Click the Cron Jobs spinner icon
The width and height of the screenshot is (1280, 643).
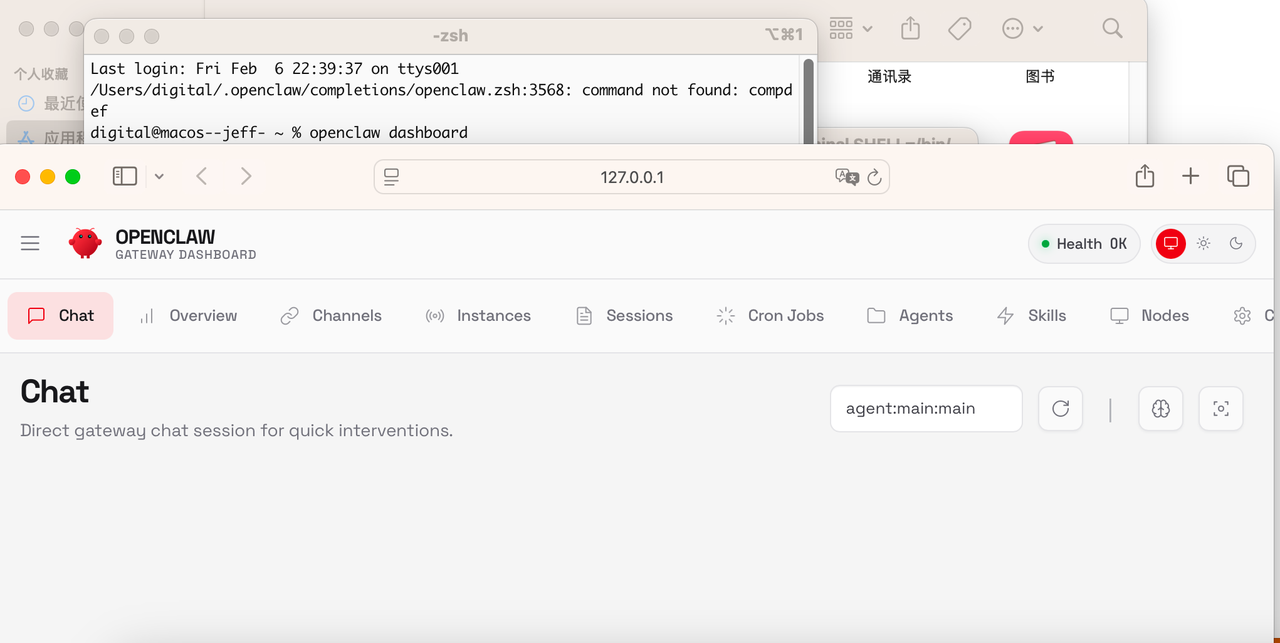[x=726, y=316]
